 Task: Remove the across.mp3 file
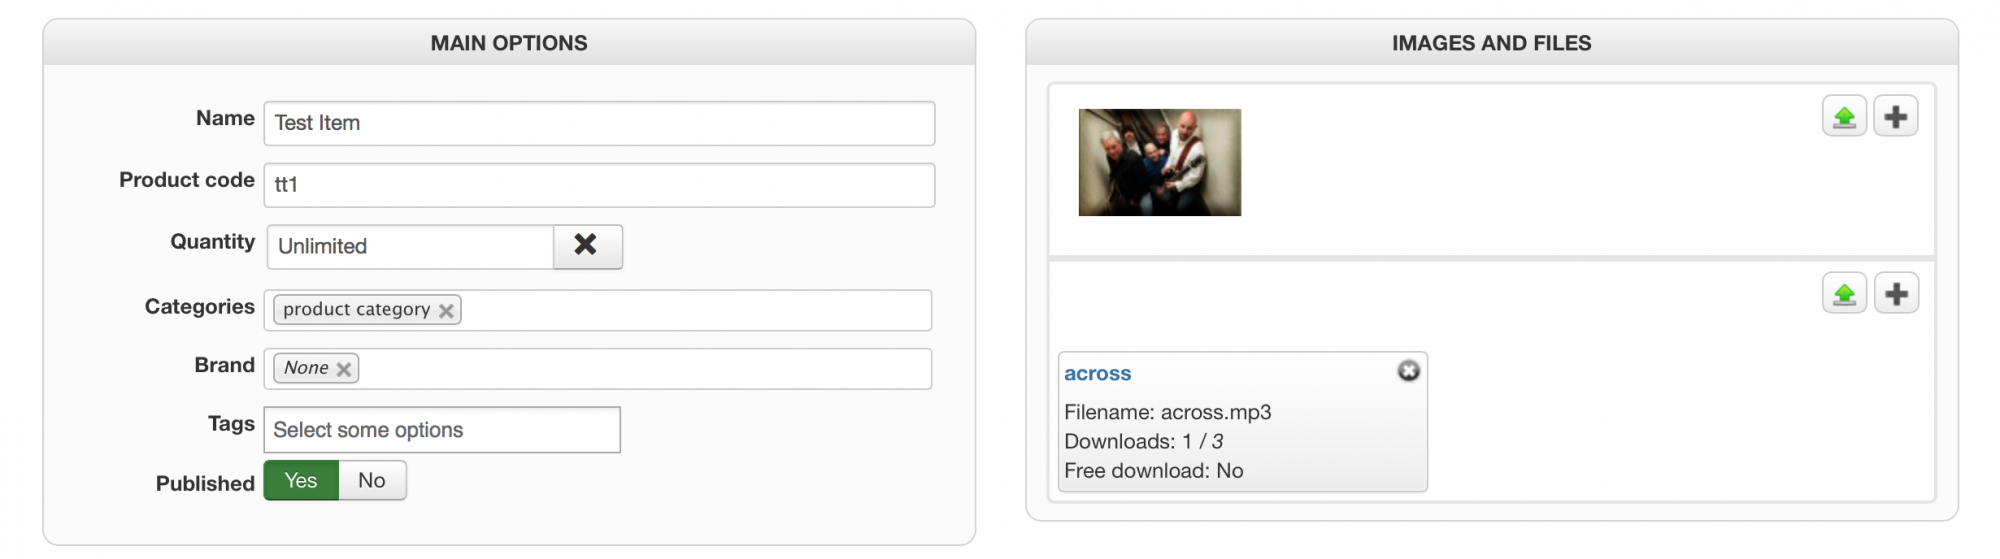coord(1408,371)
